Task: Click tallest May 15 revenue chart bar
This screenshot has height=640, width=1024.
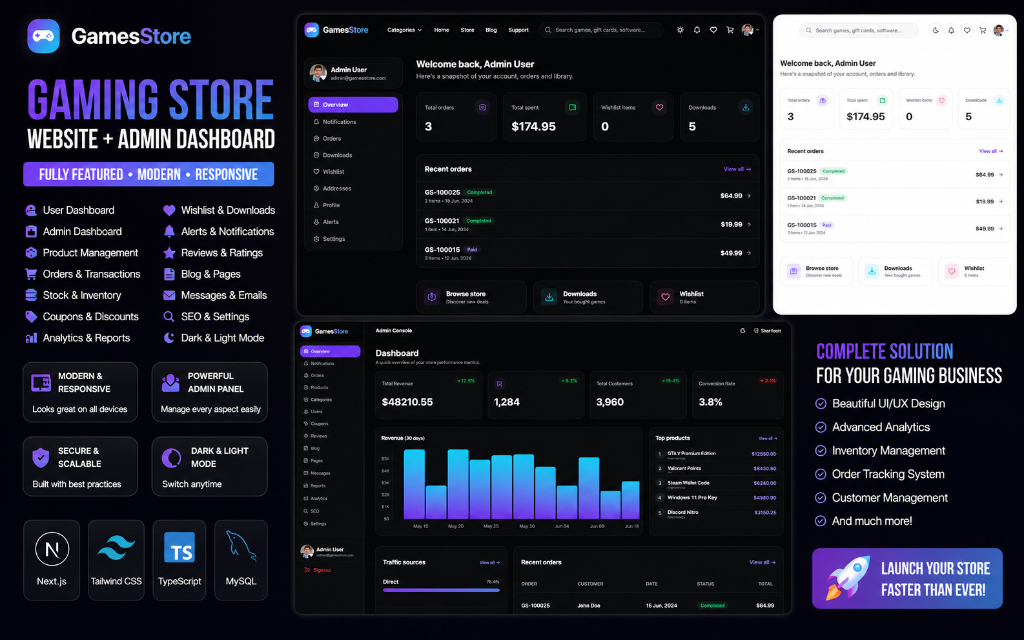Action: (x=414, y=484)
